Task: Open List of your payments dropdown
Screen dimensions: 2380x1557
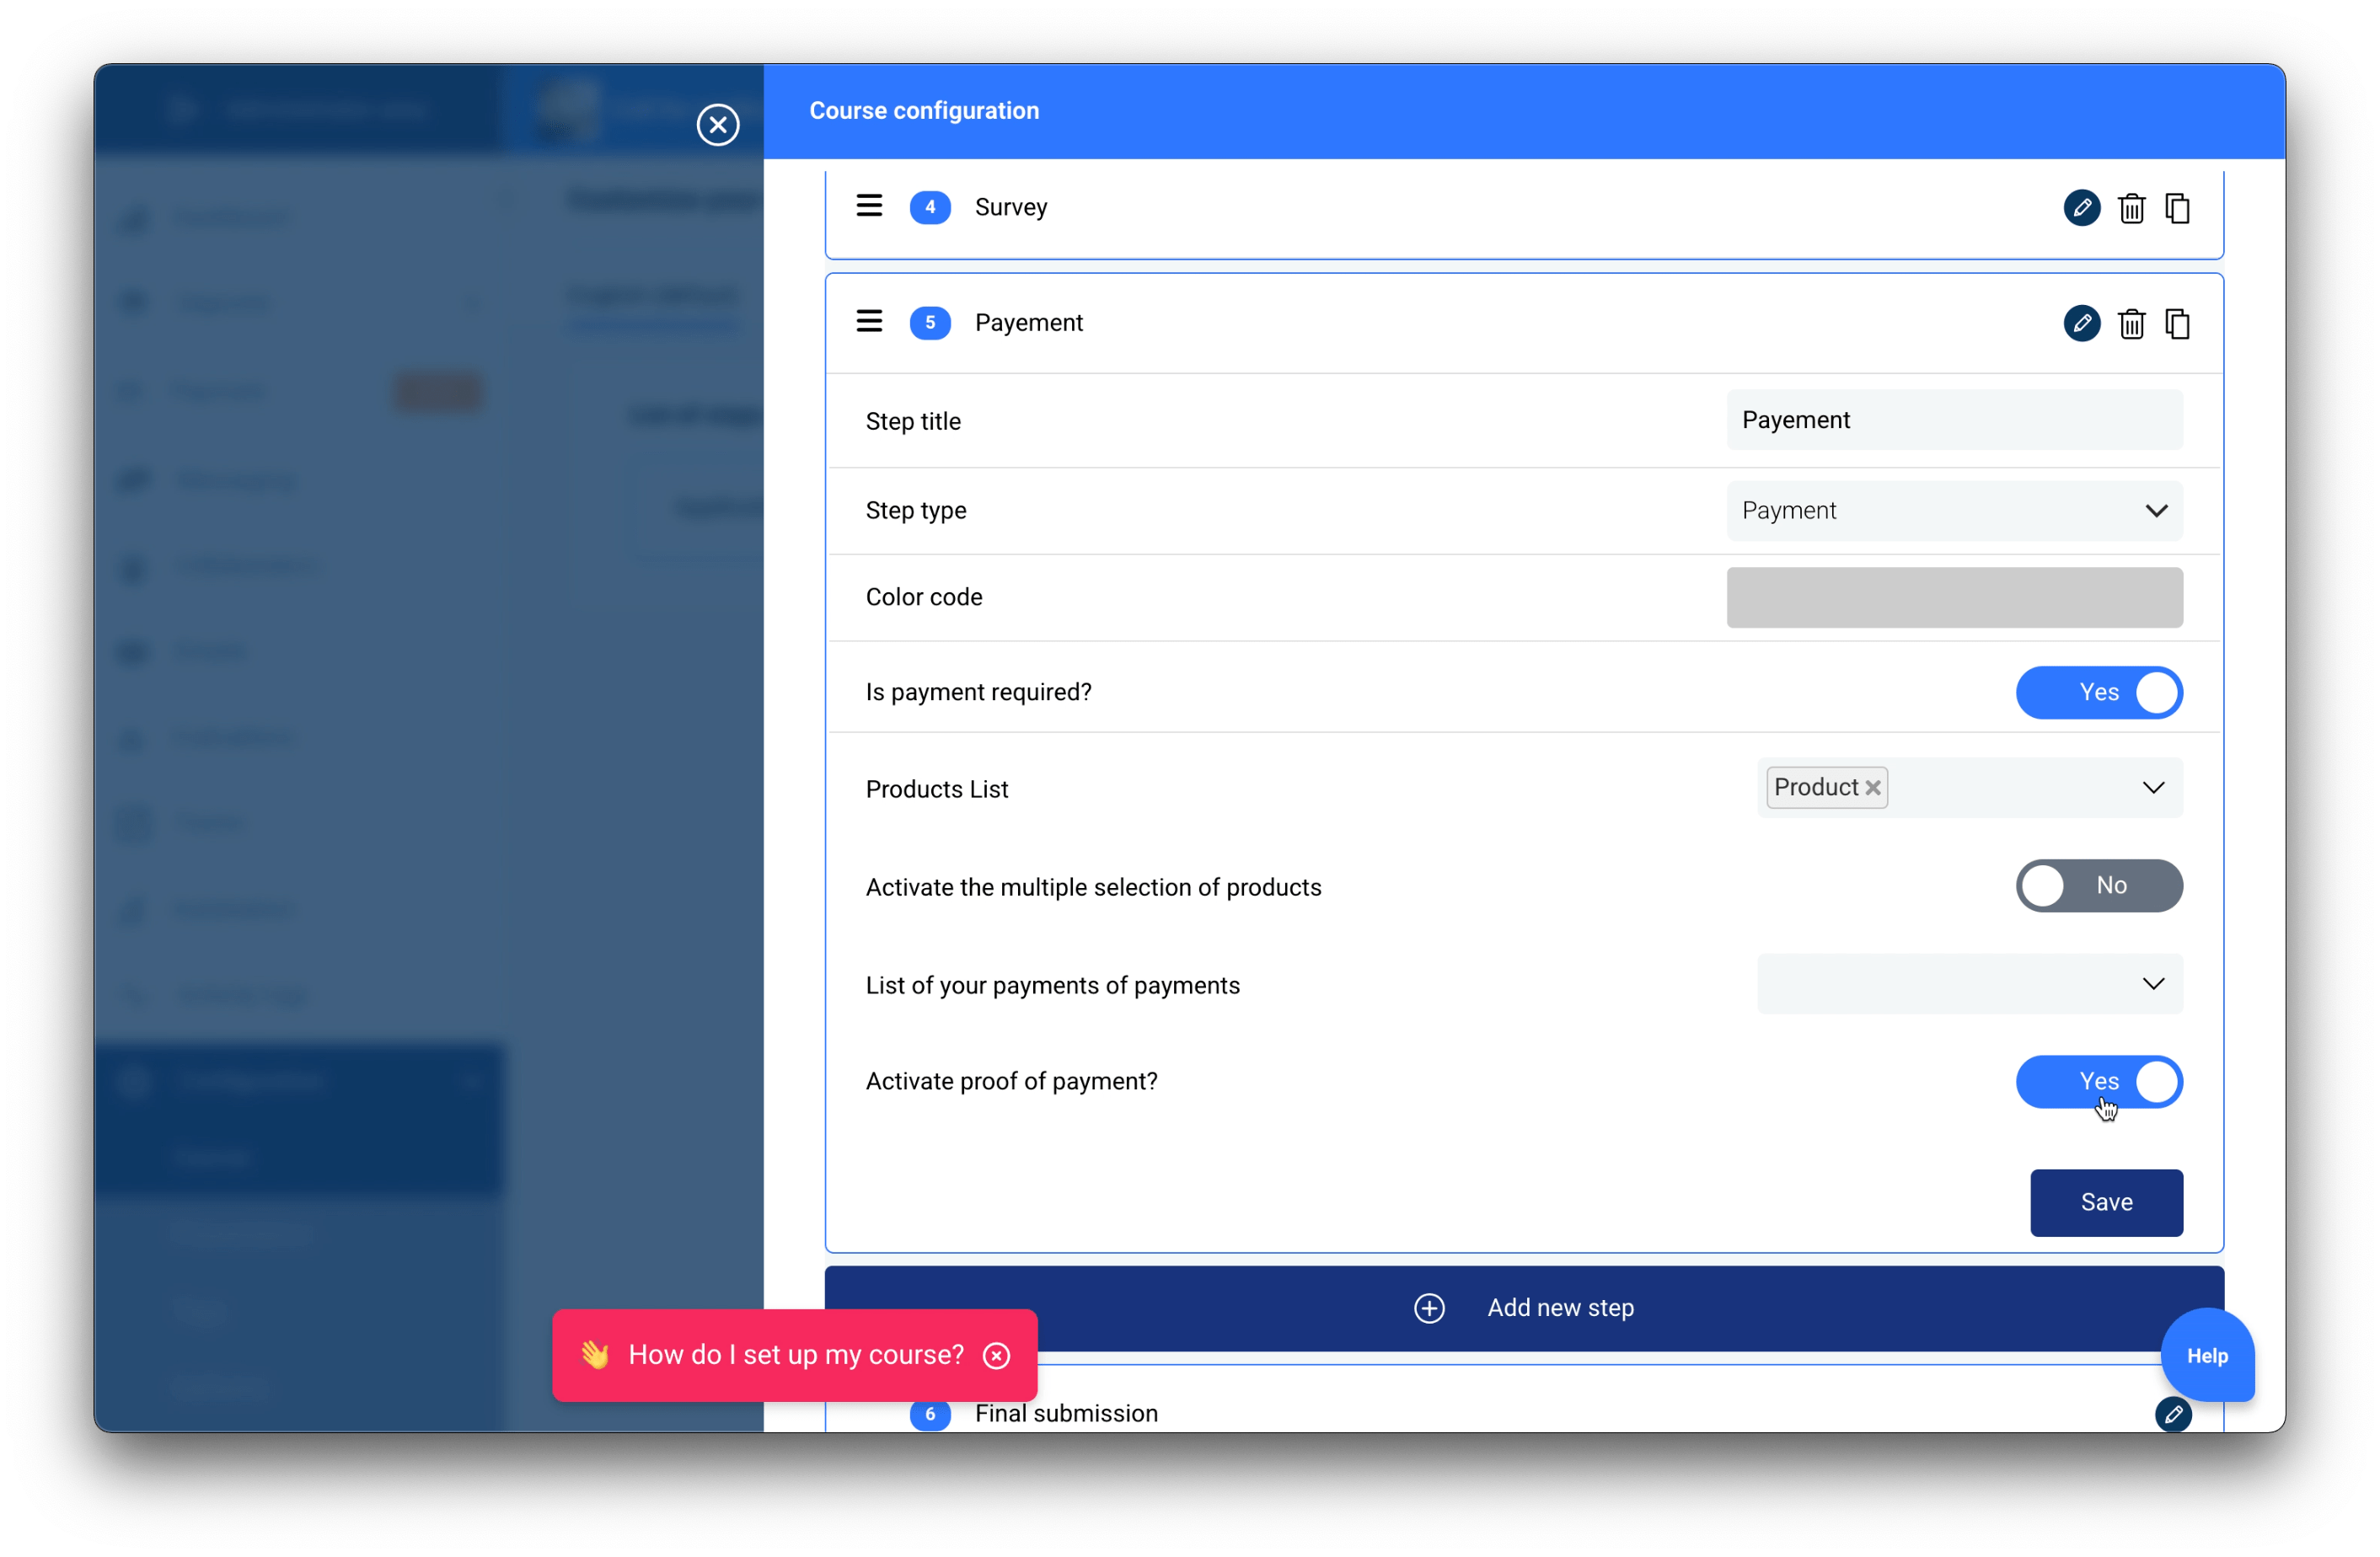Action: tap(1969, 984)
